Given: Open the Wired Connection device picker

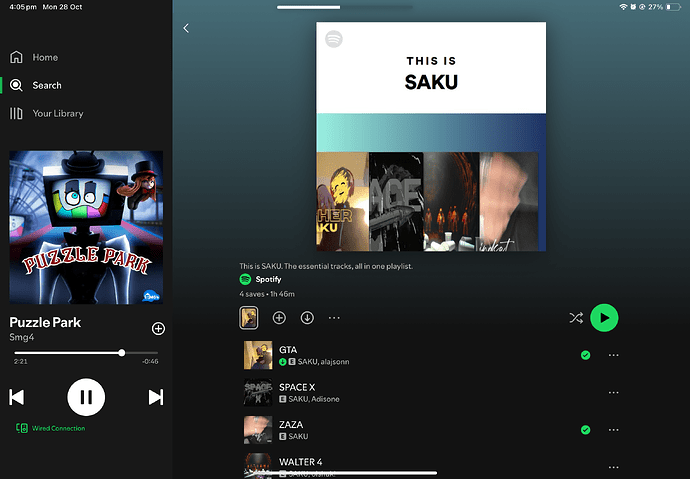Looking at the screenshot, I should (51, 428).
